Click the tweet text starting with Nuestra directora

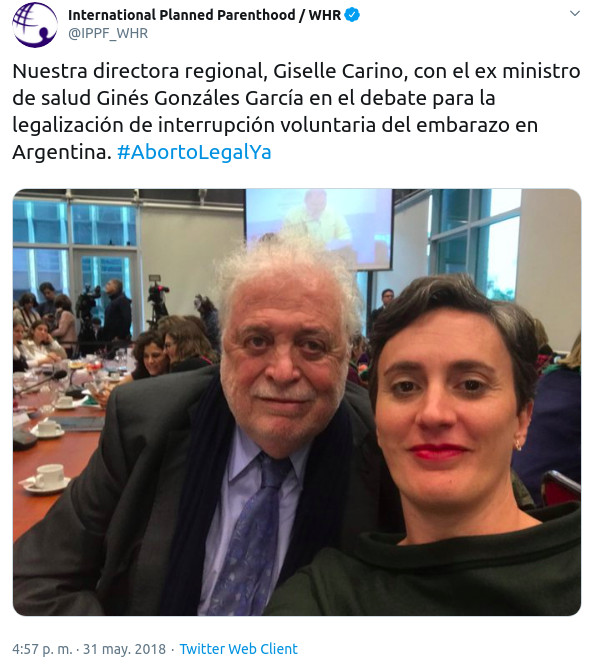point(296,111)
